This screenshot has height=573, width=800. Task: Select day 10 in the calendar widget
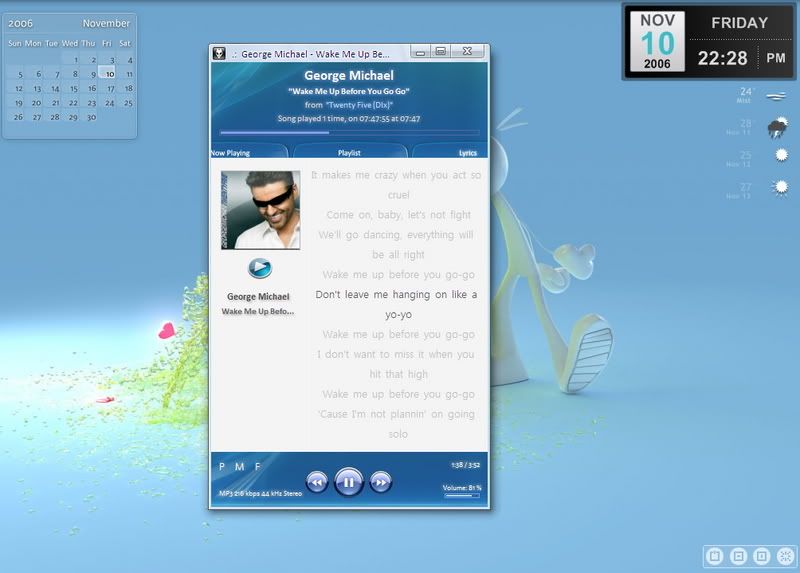109,74
